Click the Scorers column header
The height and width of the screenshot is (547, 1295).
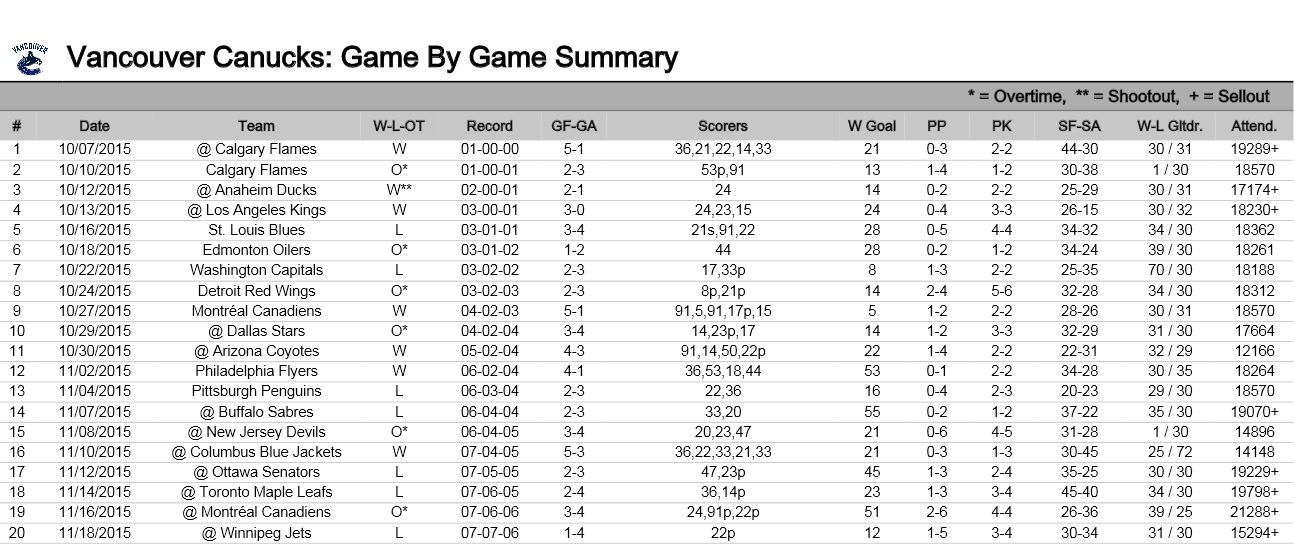[x=722, y=126]
